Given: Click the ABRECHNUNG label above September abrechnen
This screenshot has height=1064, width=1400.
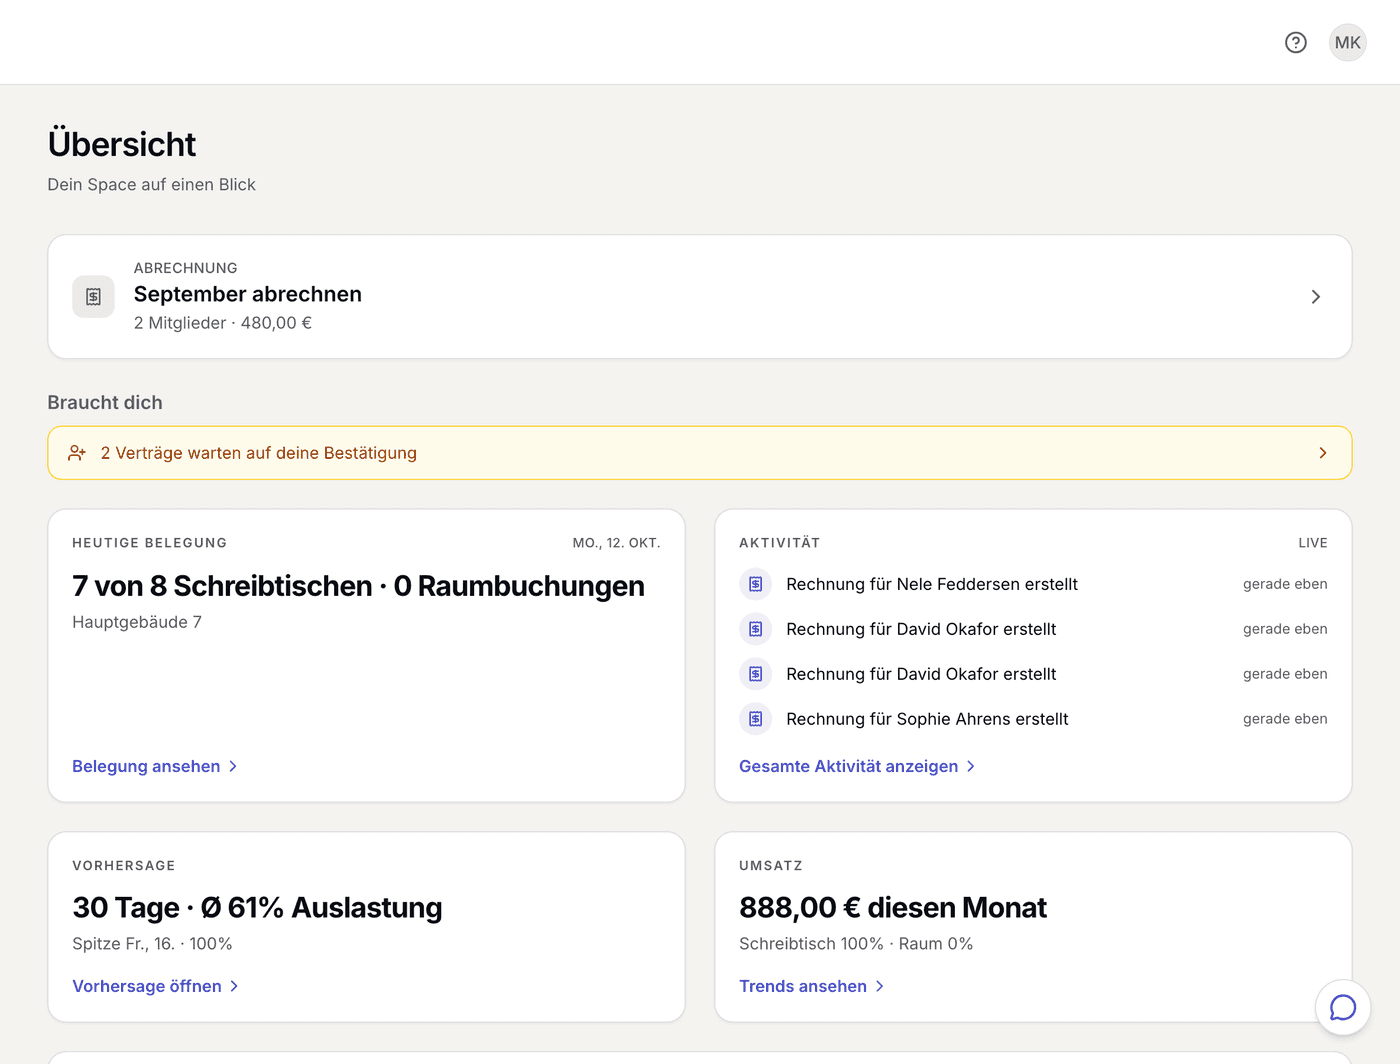Looking at the screenshot, I should (186, 268).
